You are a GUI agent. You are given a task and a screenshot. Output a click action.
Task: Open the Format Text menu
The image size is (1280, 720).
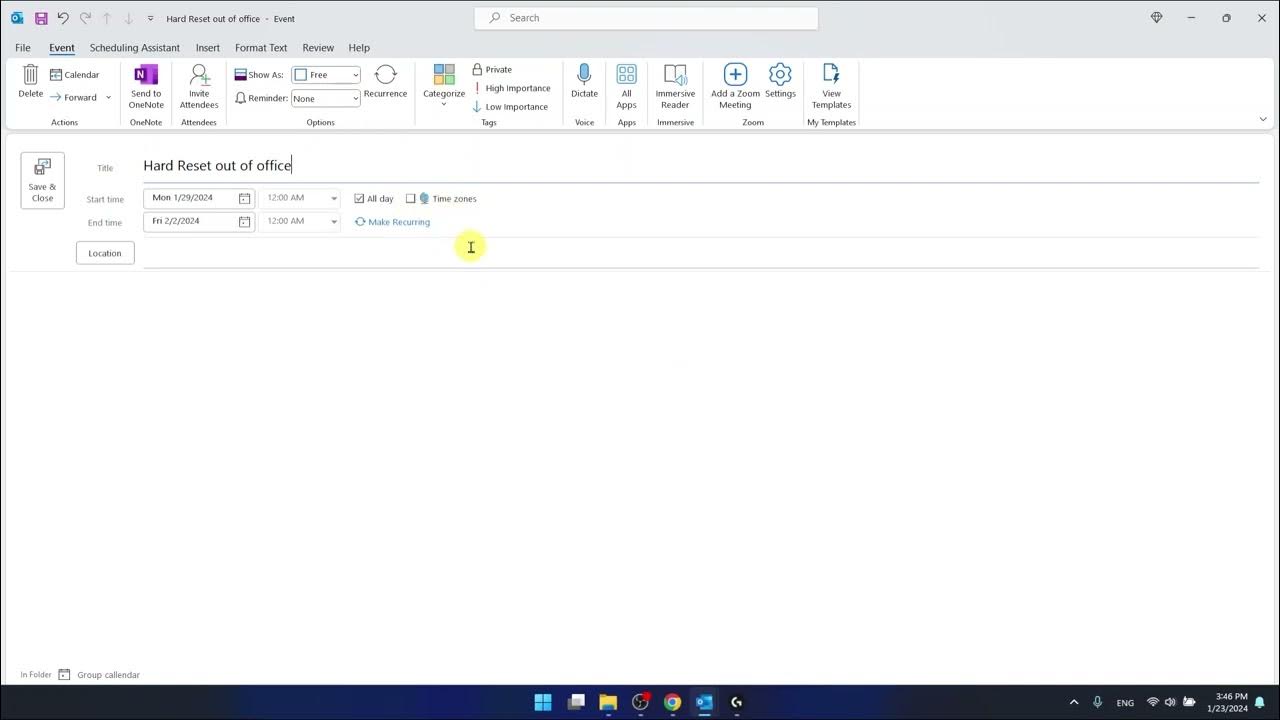click(x=260, y=47)
